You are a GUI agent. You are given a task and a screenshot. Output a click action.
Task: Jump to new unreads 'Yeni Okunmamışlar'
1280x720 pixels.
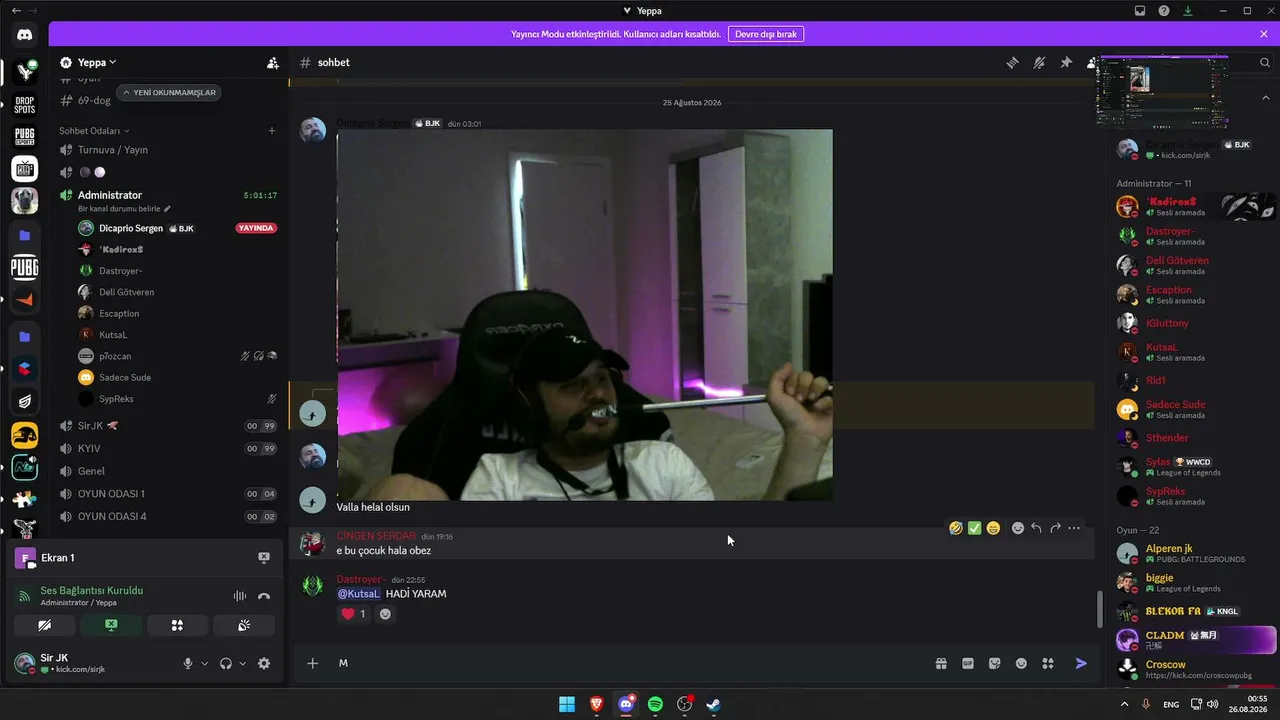[x=169, y=92]
